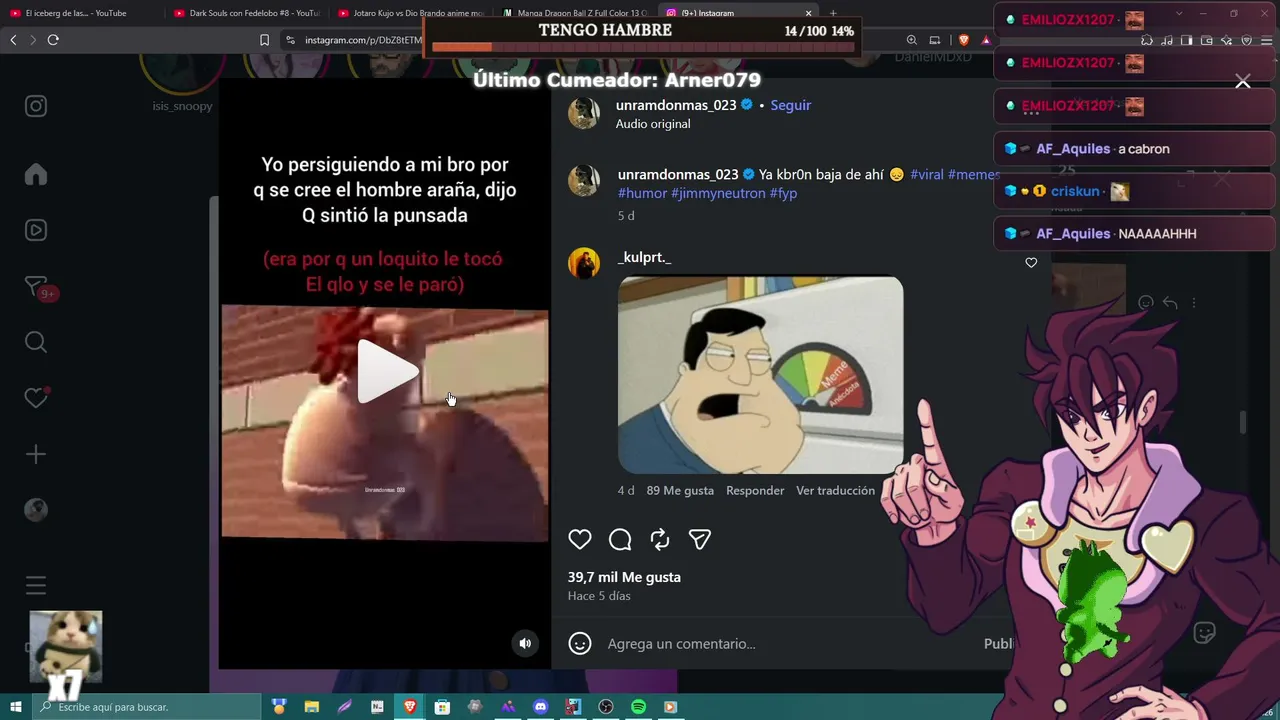The image size is (1280, 720).
Task: Open comment bubble icon under the post
Action: point(620,540)
